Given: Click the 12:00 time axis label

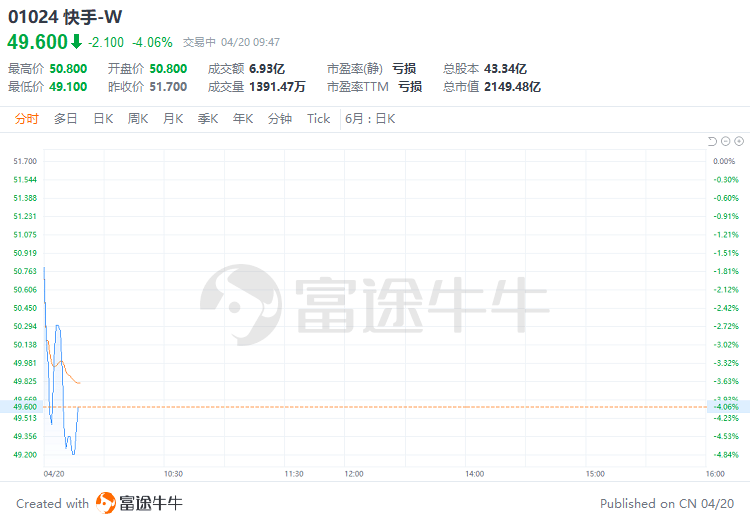Looking at the screenshot, I should (354, 474).
